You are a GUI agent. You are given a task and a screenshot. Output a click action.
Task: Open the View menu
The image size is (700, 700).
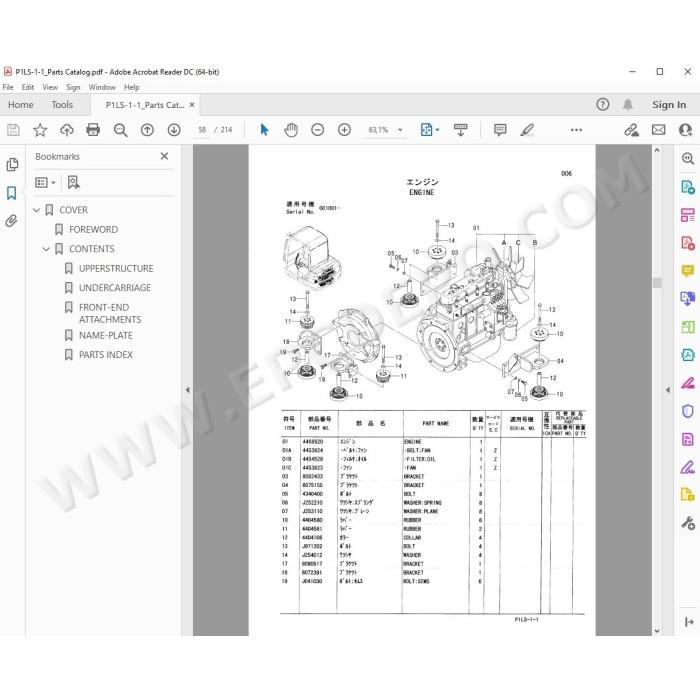50,87
